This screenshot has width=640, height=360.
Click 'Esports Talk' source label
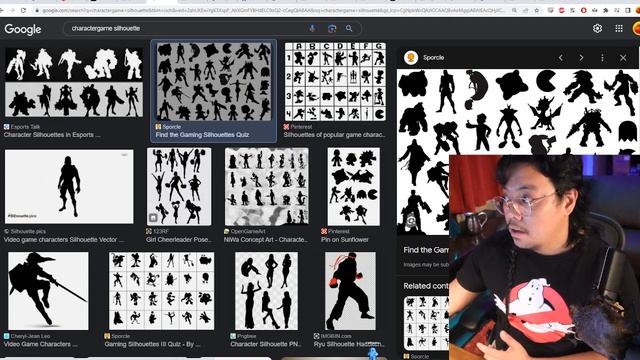(x=25, y=127)
